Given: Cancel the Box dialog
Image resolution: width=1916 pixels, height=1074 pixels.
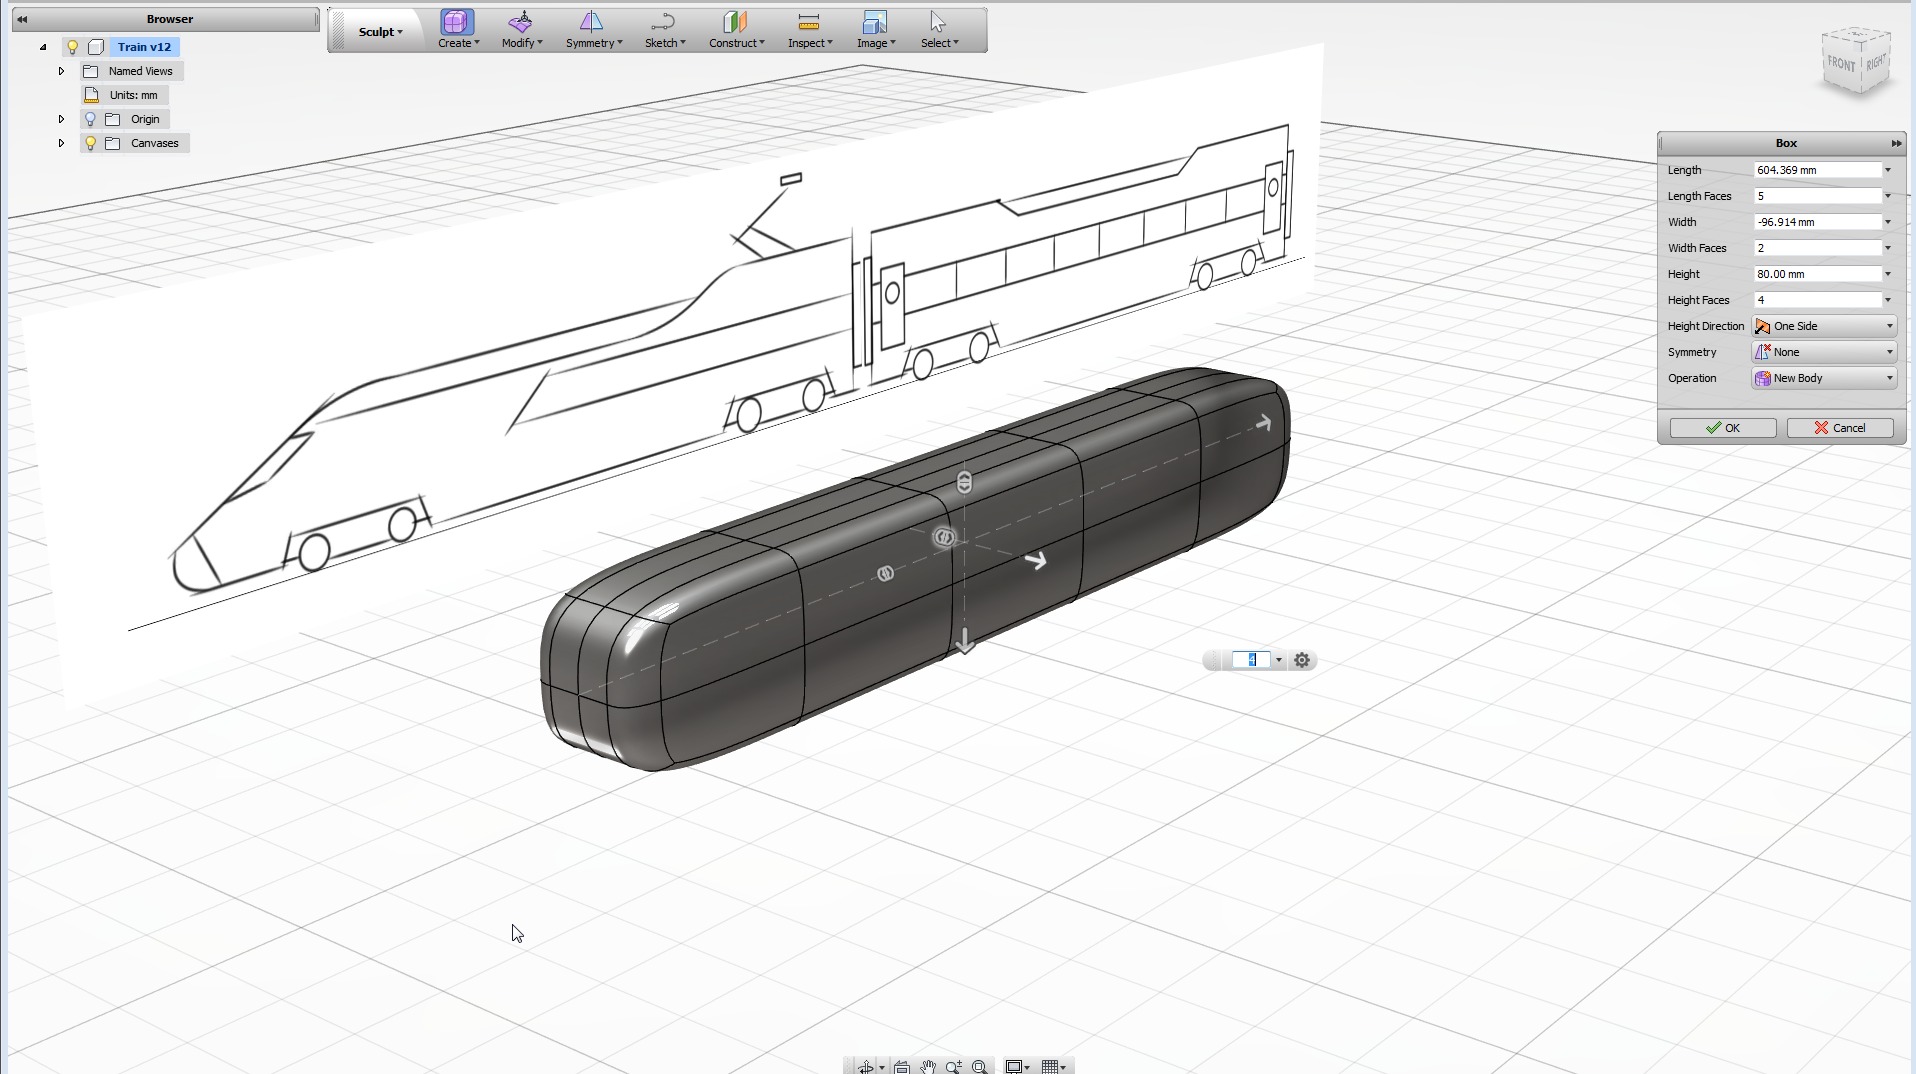Looking at the screenshot, I should pos(1840,428).
